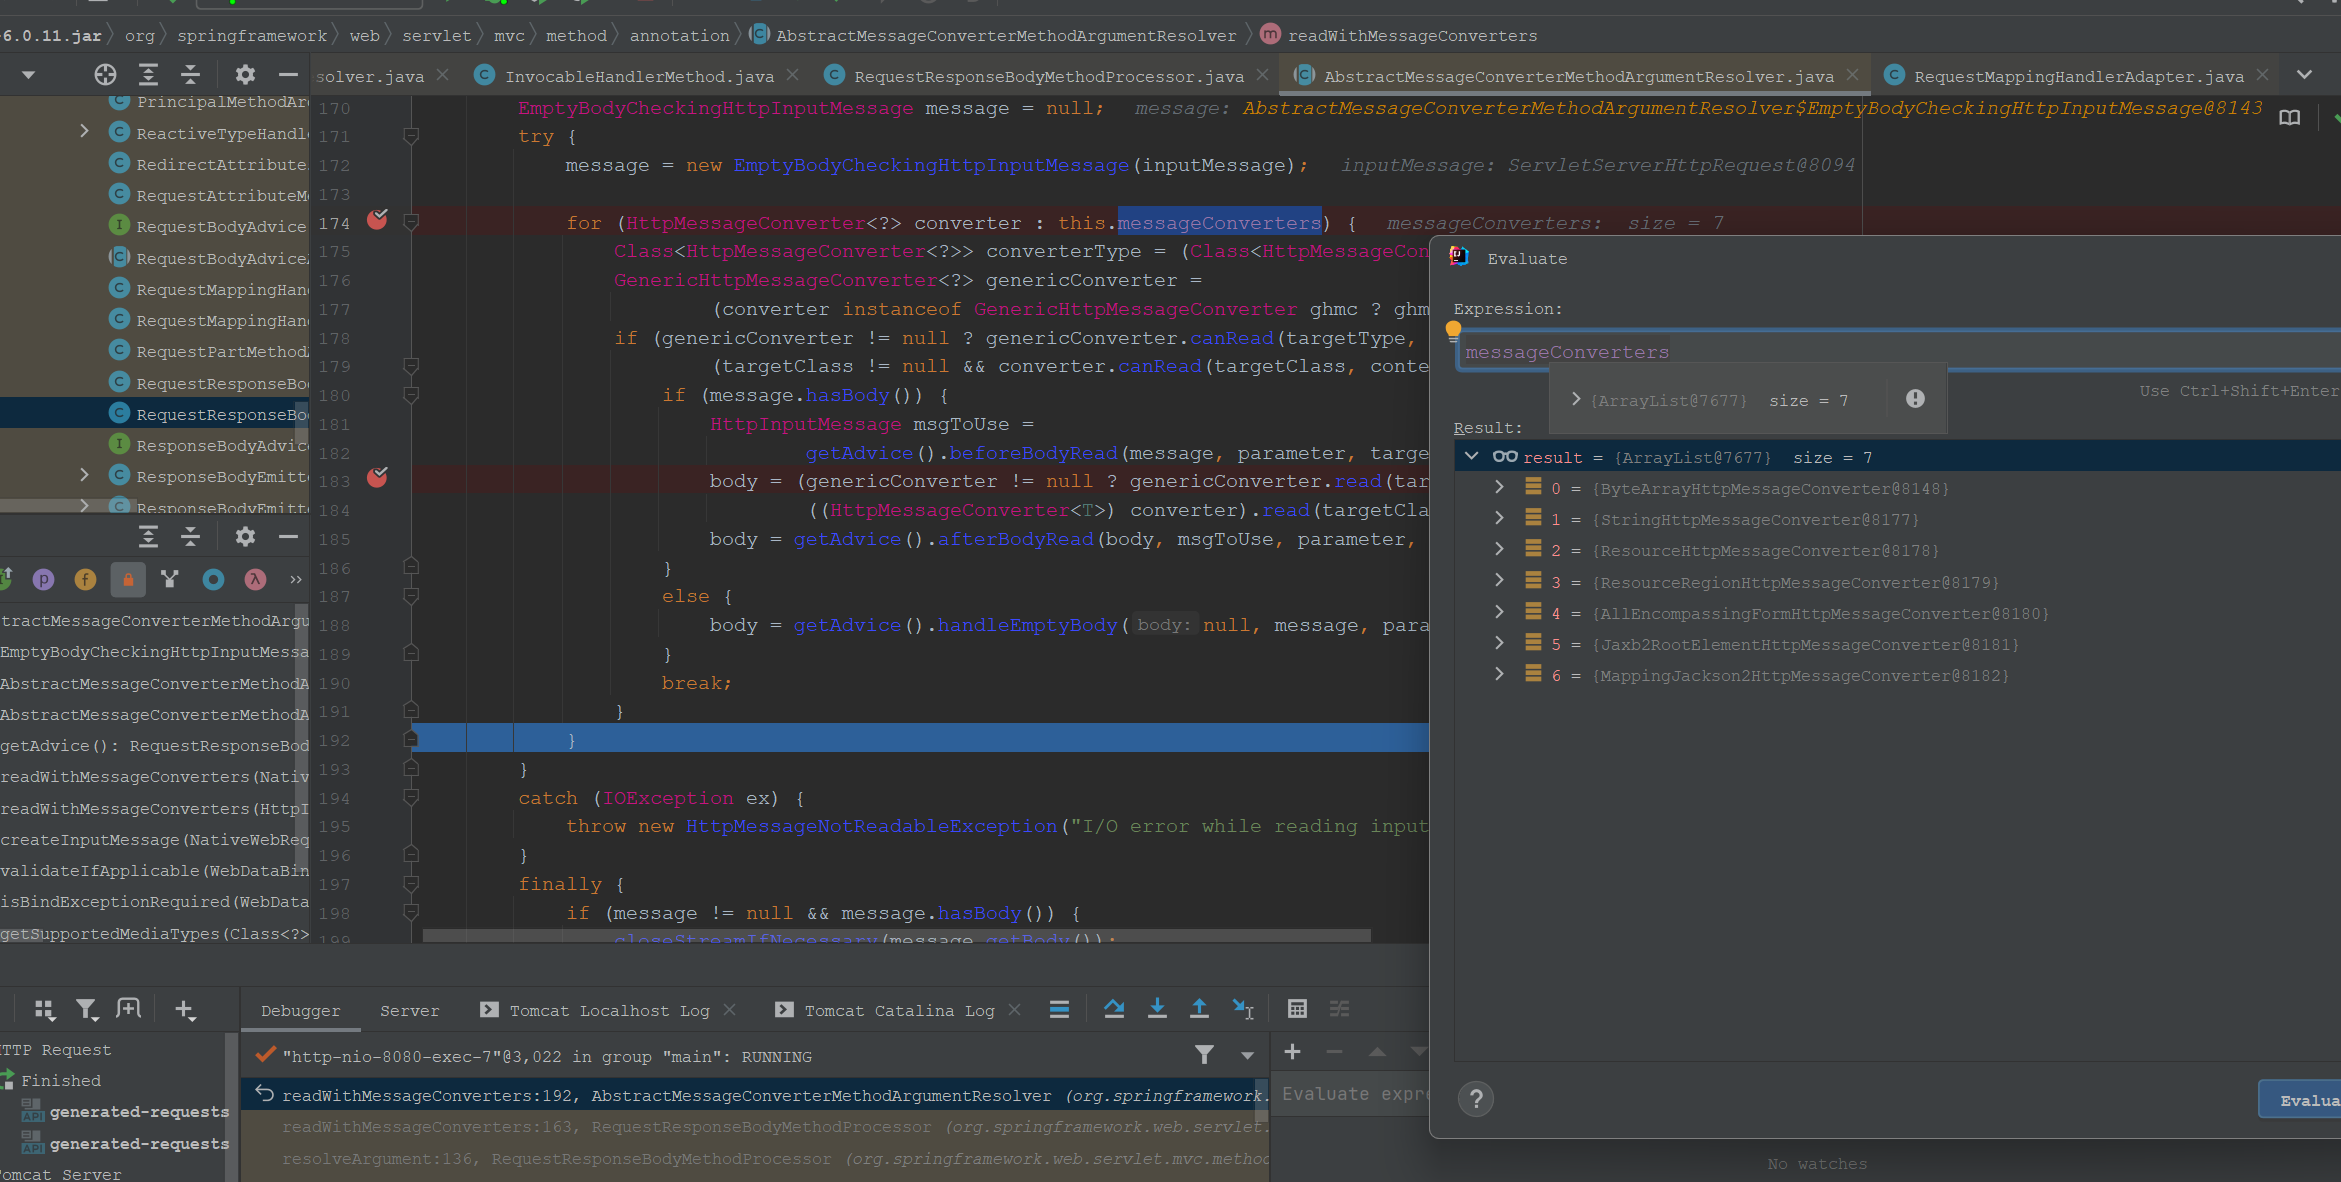Toggle the show non-public lock filter
Image resolution: width=2341 pixels, height=1182 pixels.
click(x=128, y=579)
